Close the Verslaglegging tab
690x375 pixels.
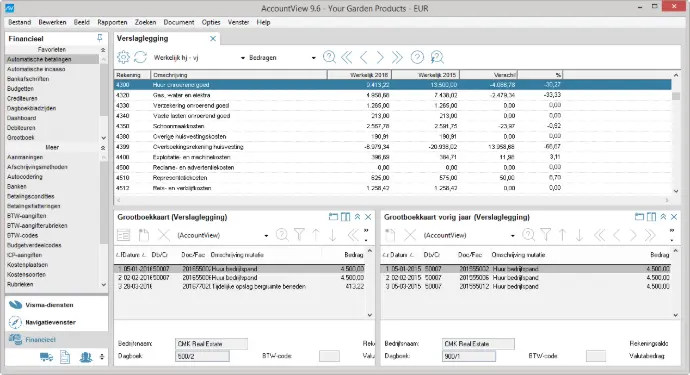coord(213,39)
